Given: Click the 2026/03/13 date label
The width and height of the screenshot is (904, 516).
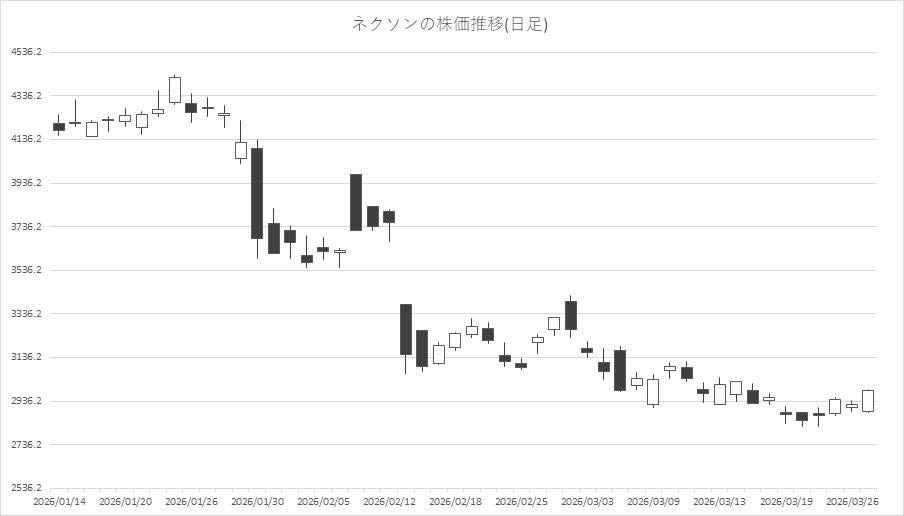Looking at the screenshot, I should [720, 501].
